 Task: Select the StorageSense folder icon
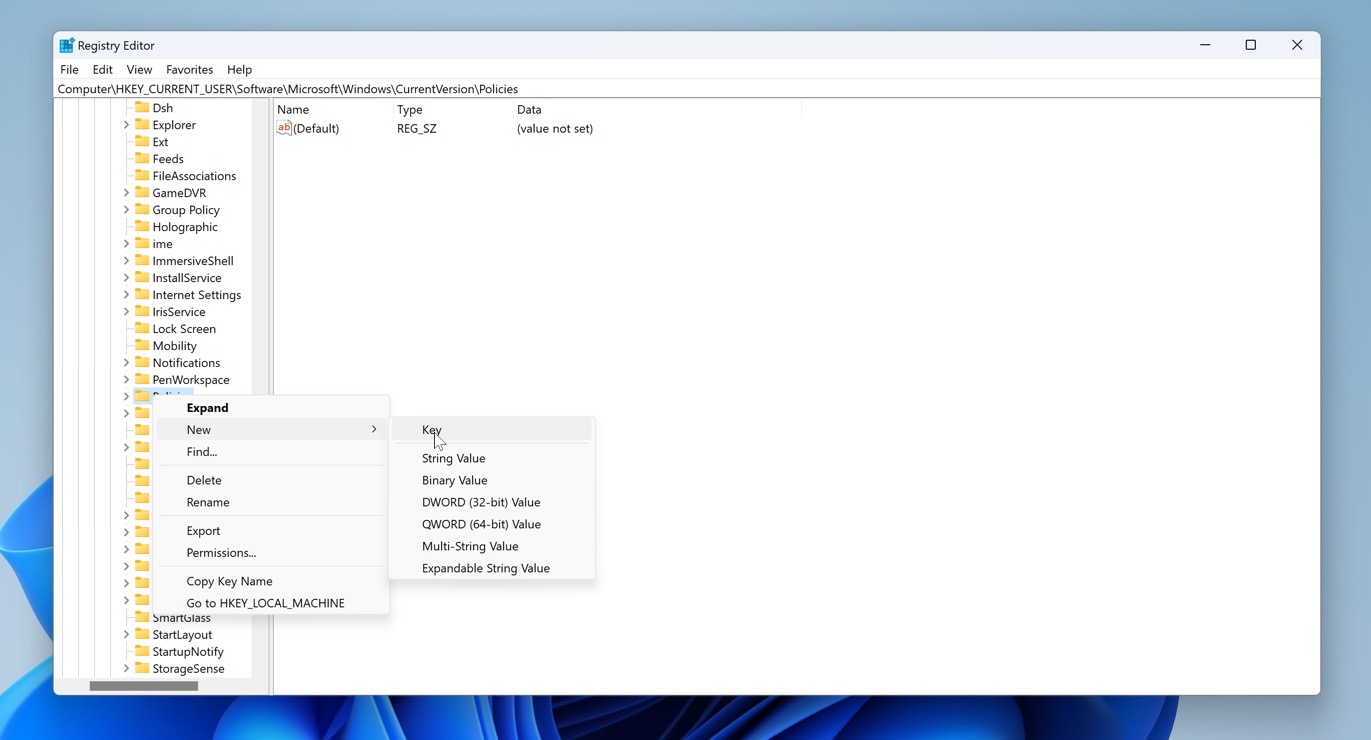pos(142,668)
